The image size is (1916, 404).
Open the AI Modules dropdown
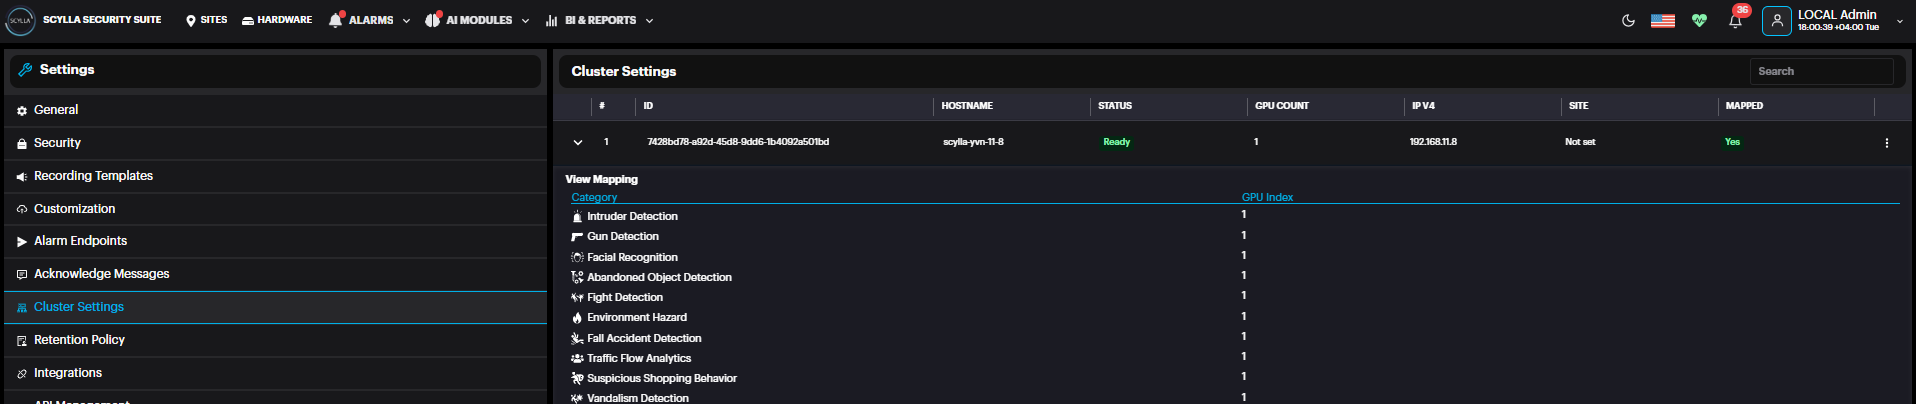[x=478, y=20]
